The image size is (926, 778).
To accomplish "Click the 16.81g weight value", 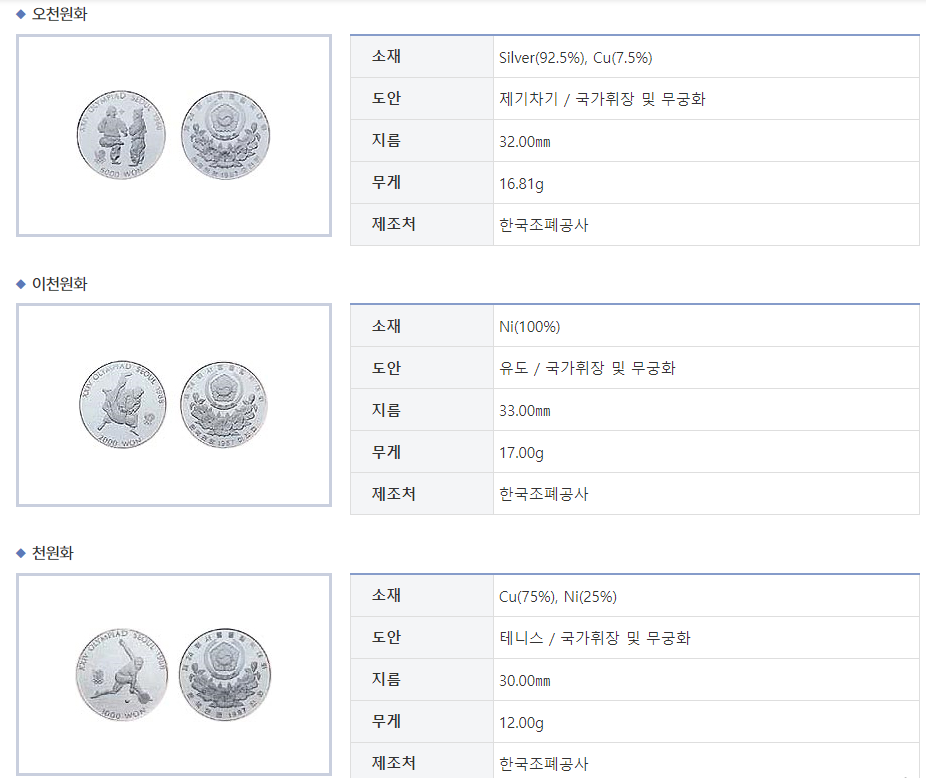I will [521, 183].
